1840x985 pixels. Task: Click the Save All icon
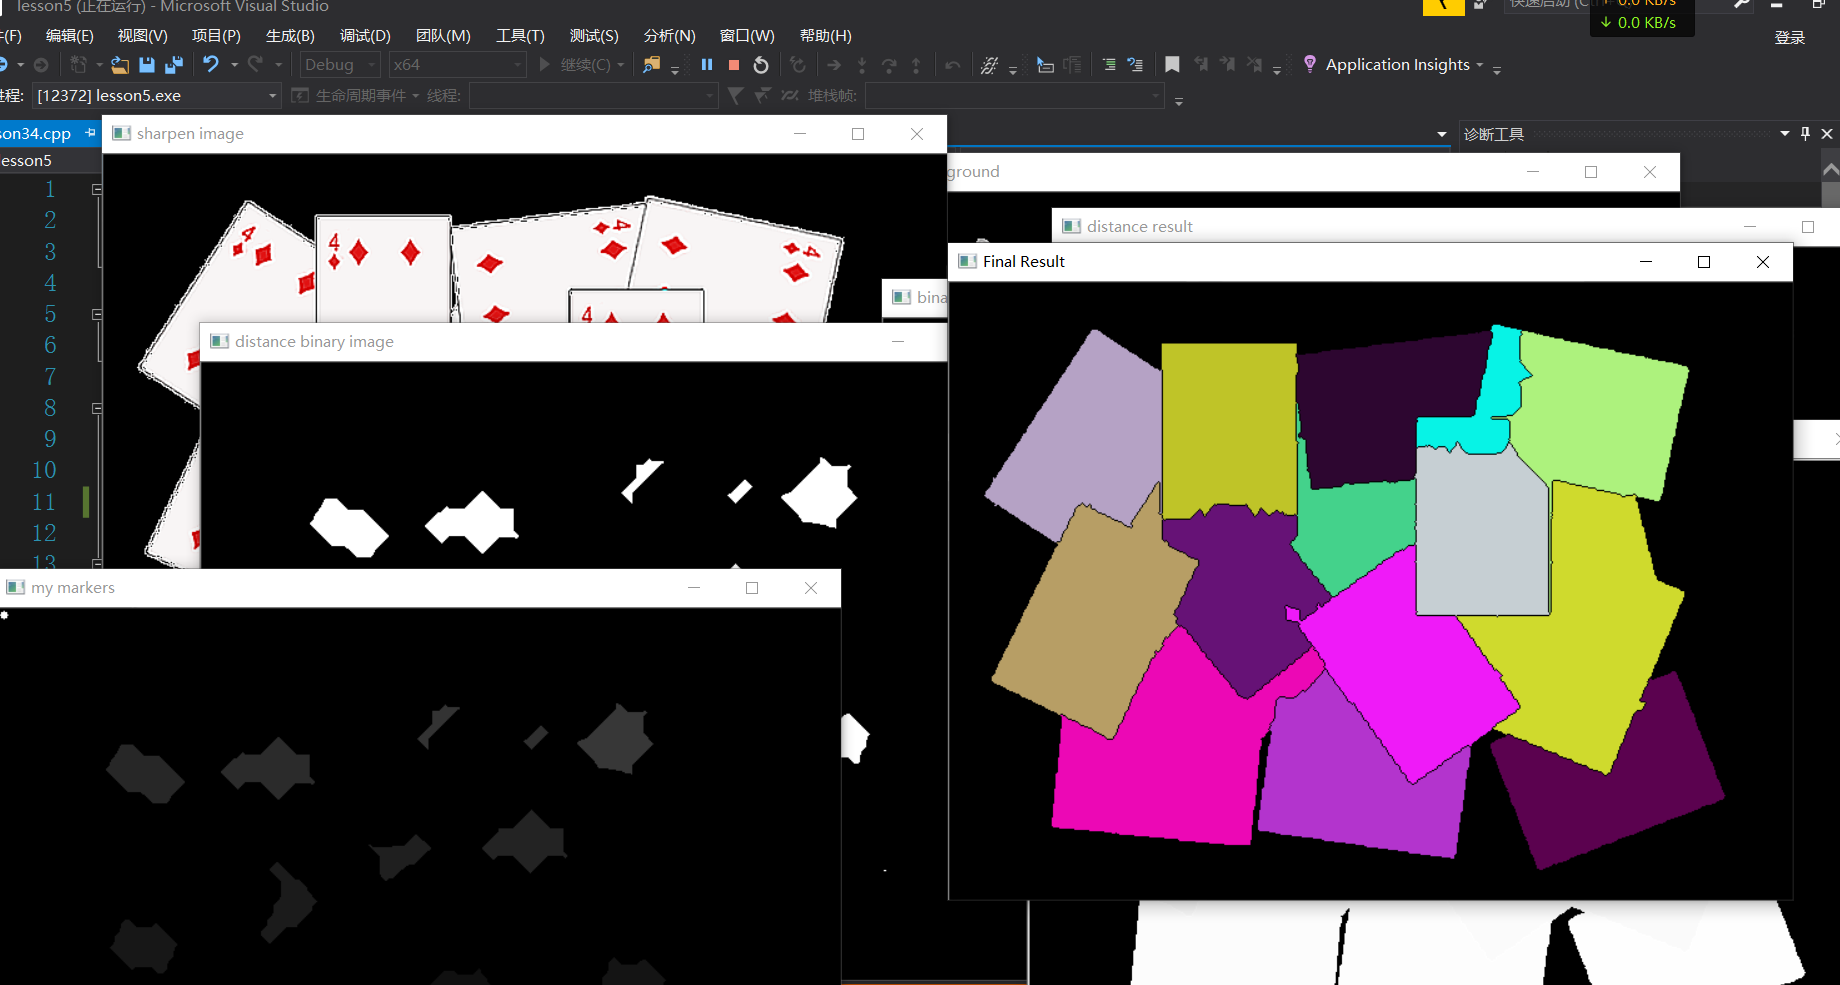coord(172,64)
